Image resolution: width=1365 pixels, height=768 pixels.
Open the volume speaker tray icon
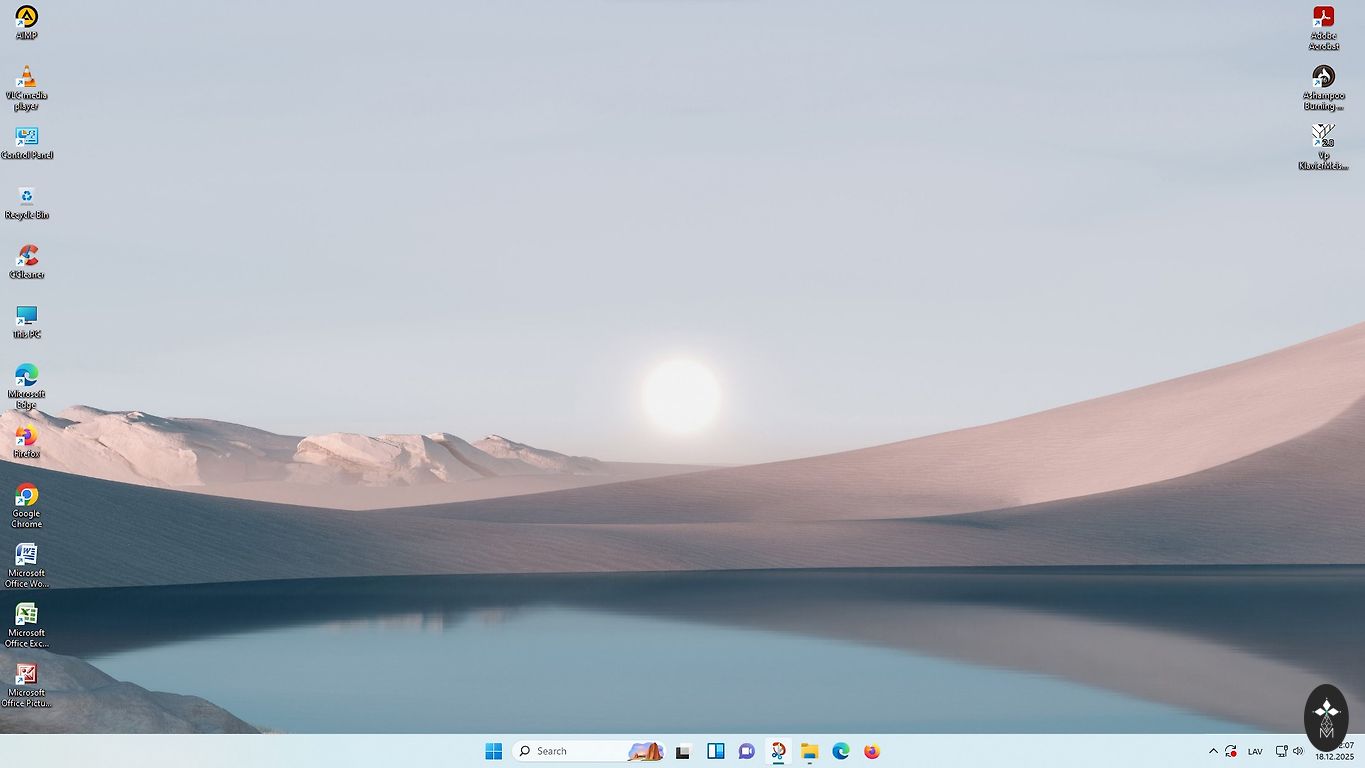[x=1298, y=751]
